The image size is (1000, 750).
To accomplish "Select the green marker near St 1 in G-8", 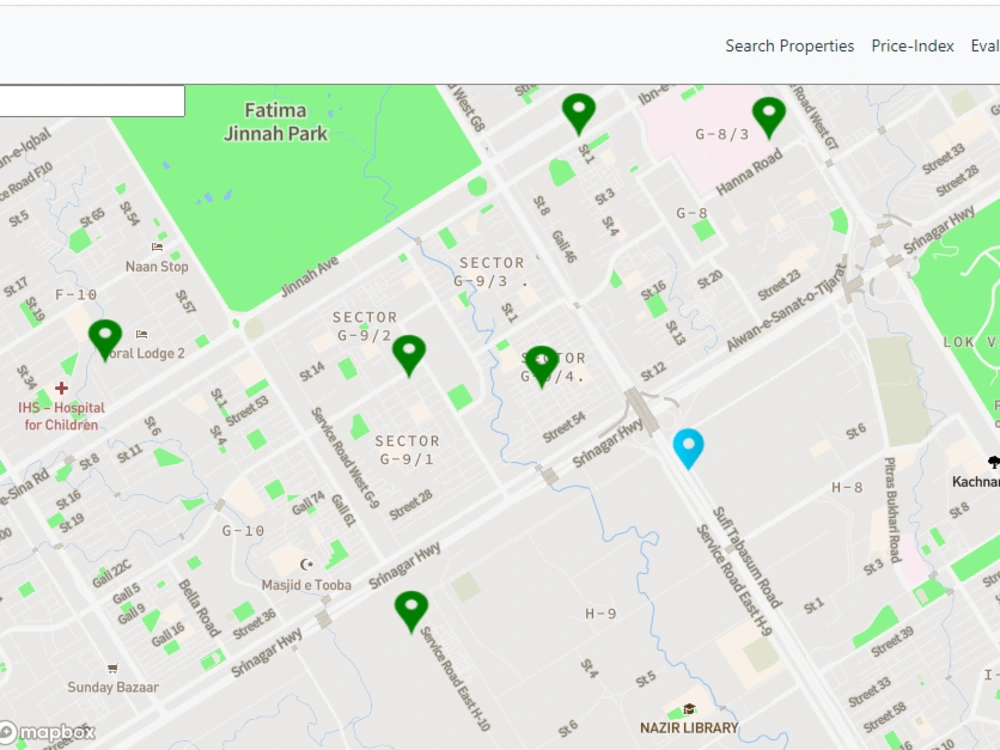I will [x=578, y=115].
